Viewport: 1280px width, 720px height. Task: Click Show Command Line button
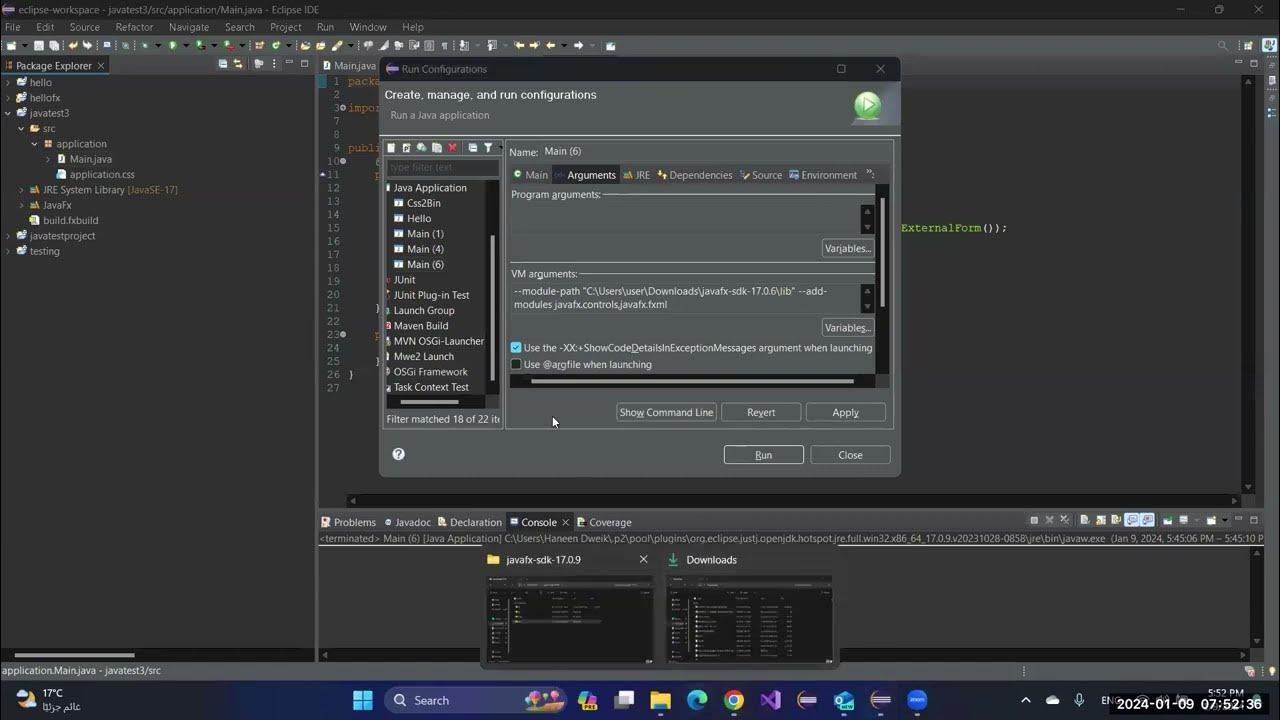tap(666, 412)
